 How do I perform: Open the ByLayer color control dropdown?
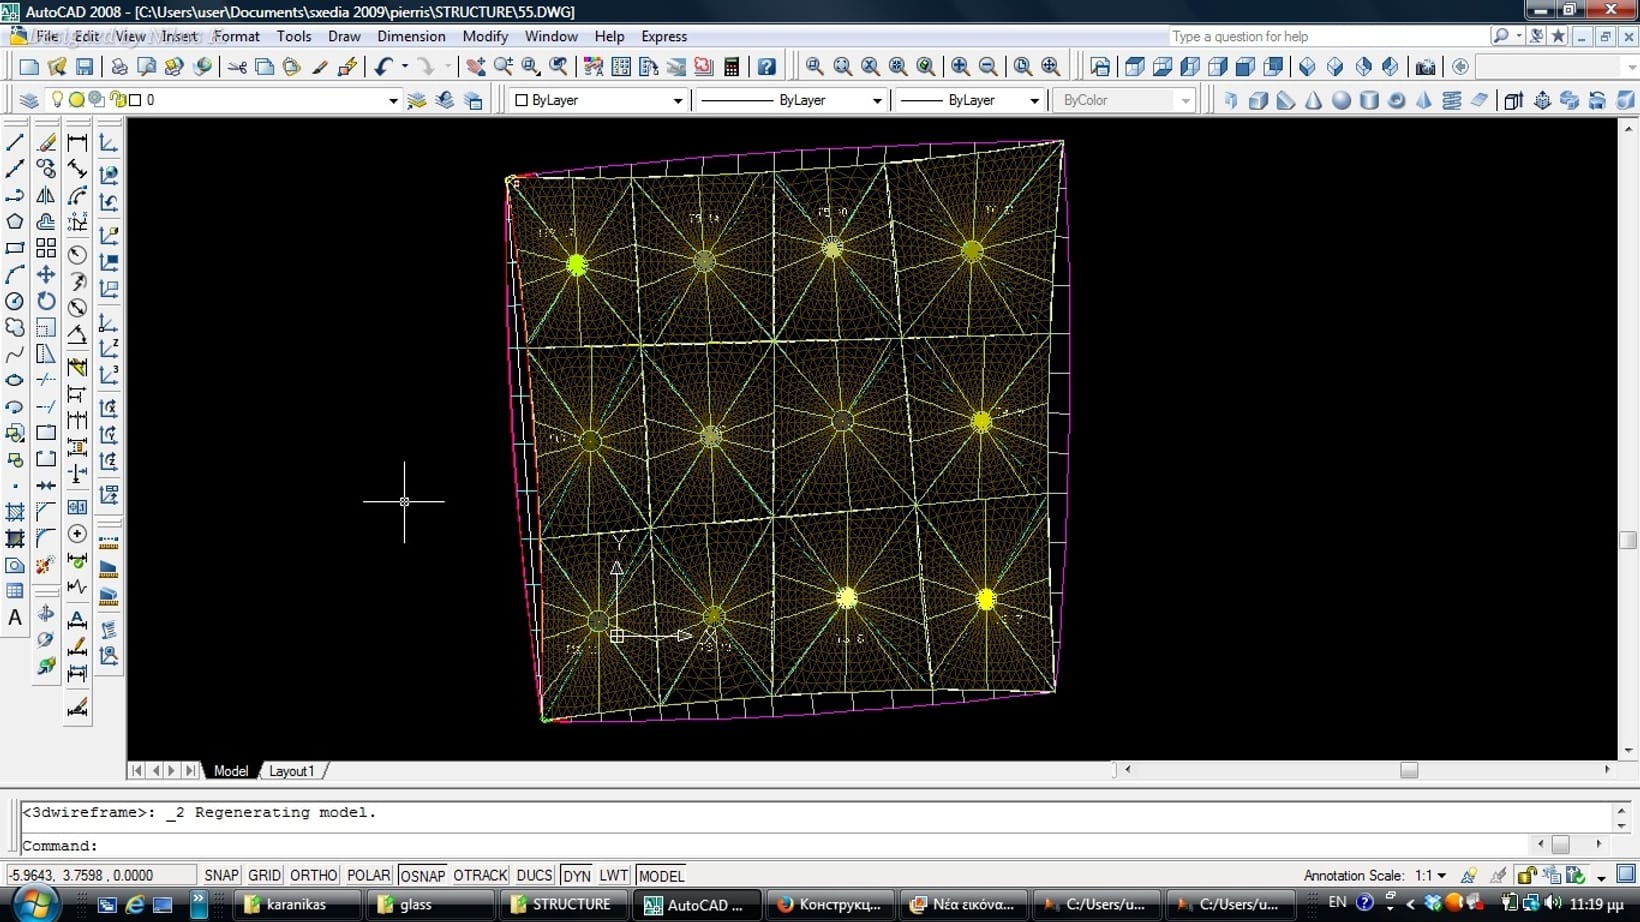tap(677, 100)
